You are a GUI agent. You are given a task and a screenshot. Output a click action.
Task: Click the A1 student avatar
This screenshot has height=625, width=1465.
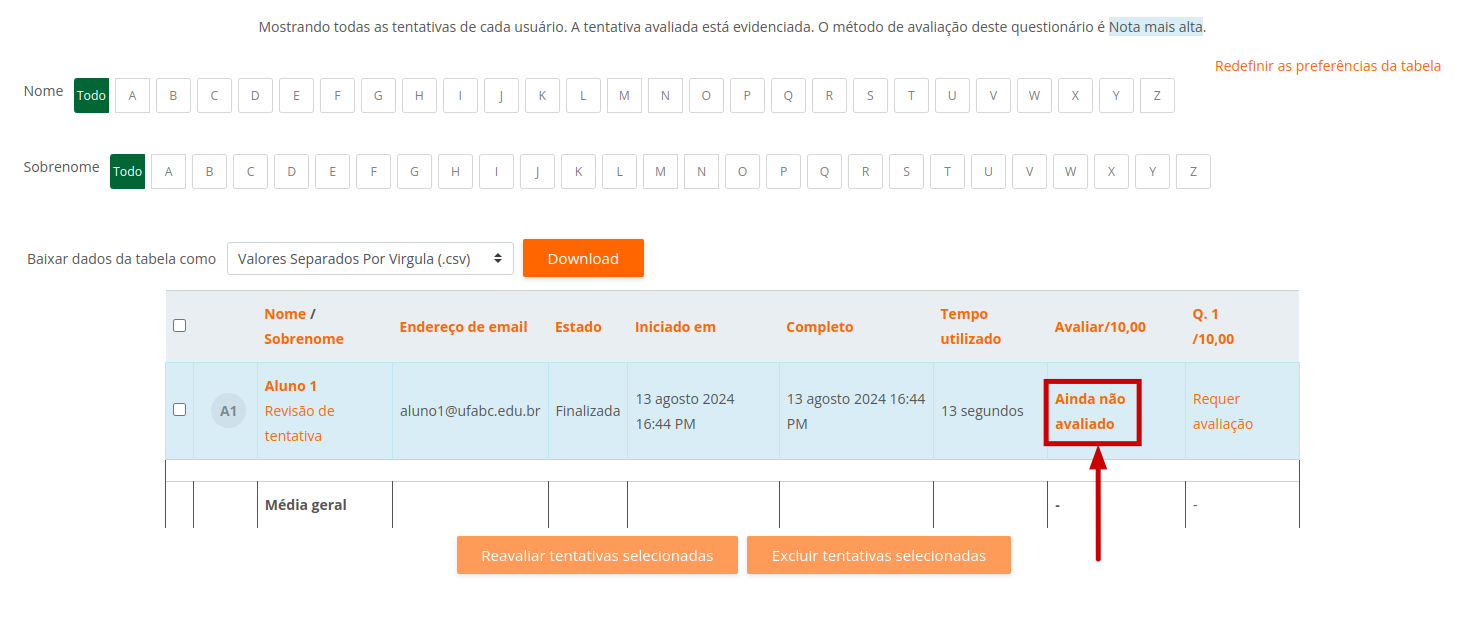(x=226, y=410)
